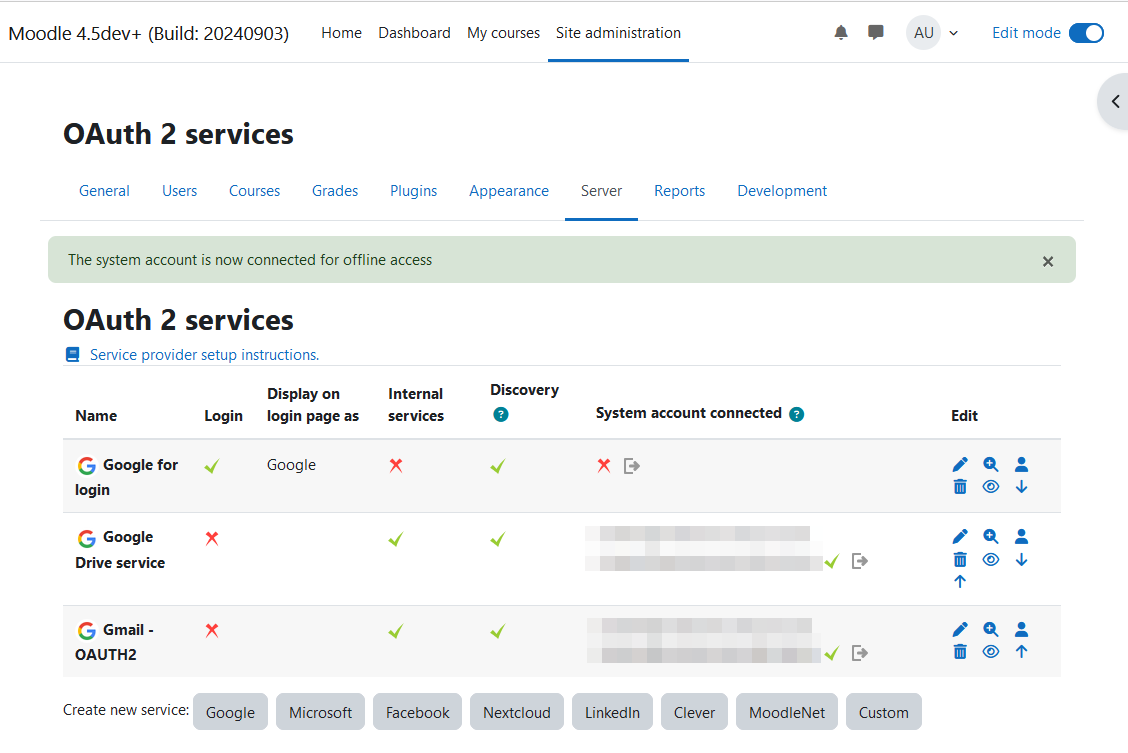Move Google Drive service up

[x=960, y=581]
